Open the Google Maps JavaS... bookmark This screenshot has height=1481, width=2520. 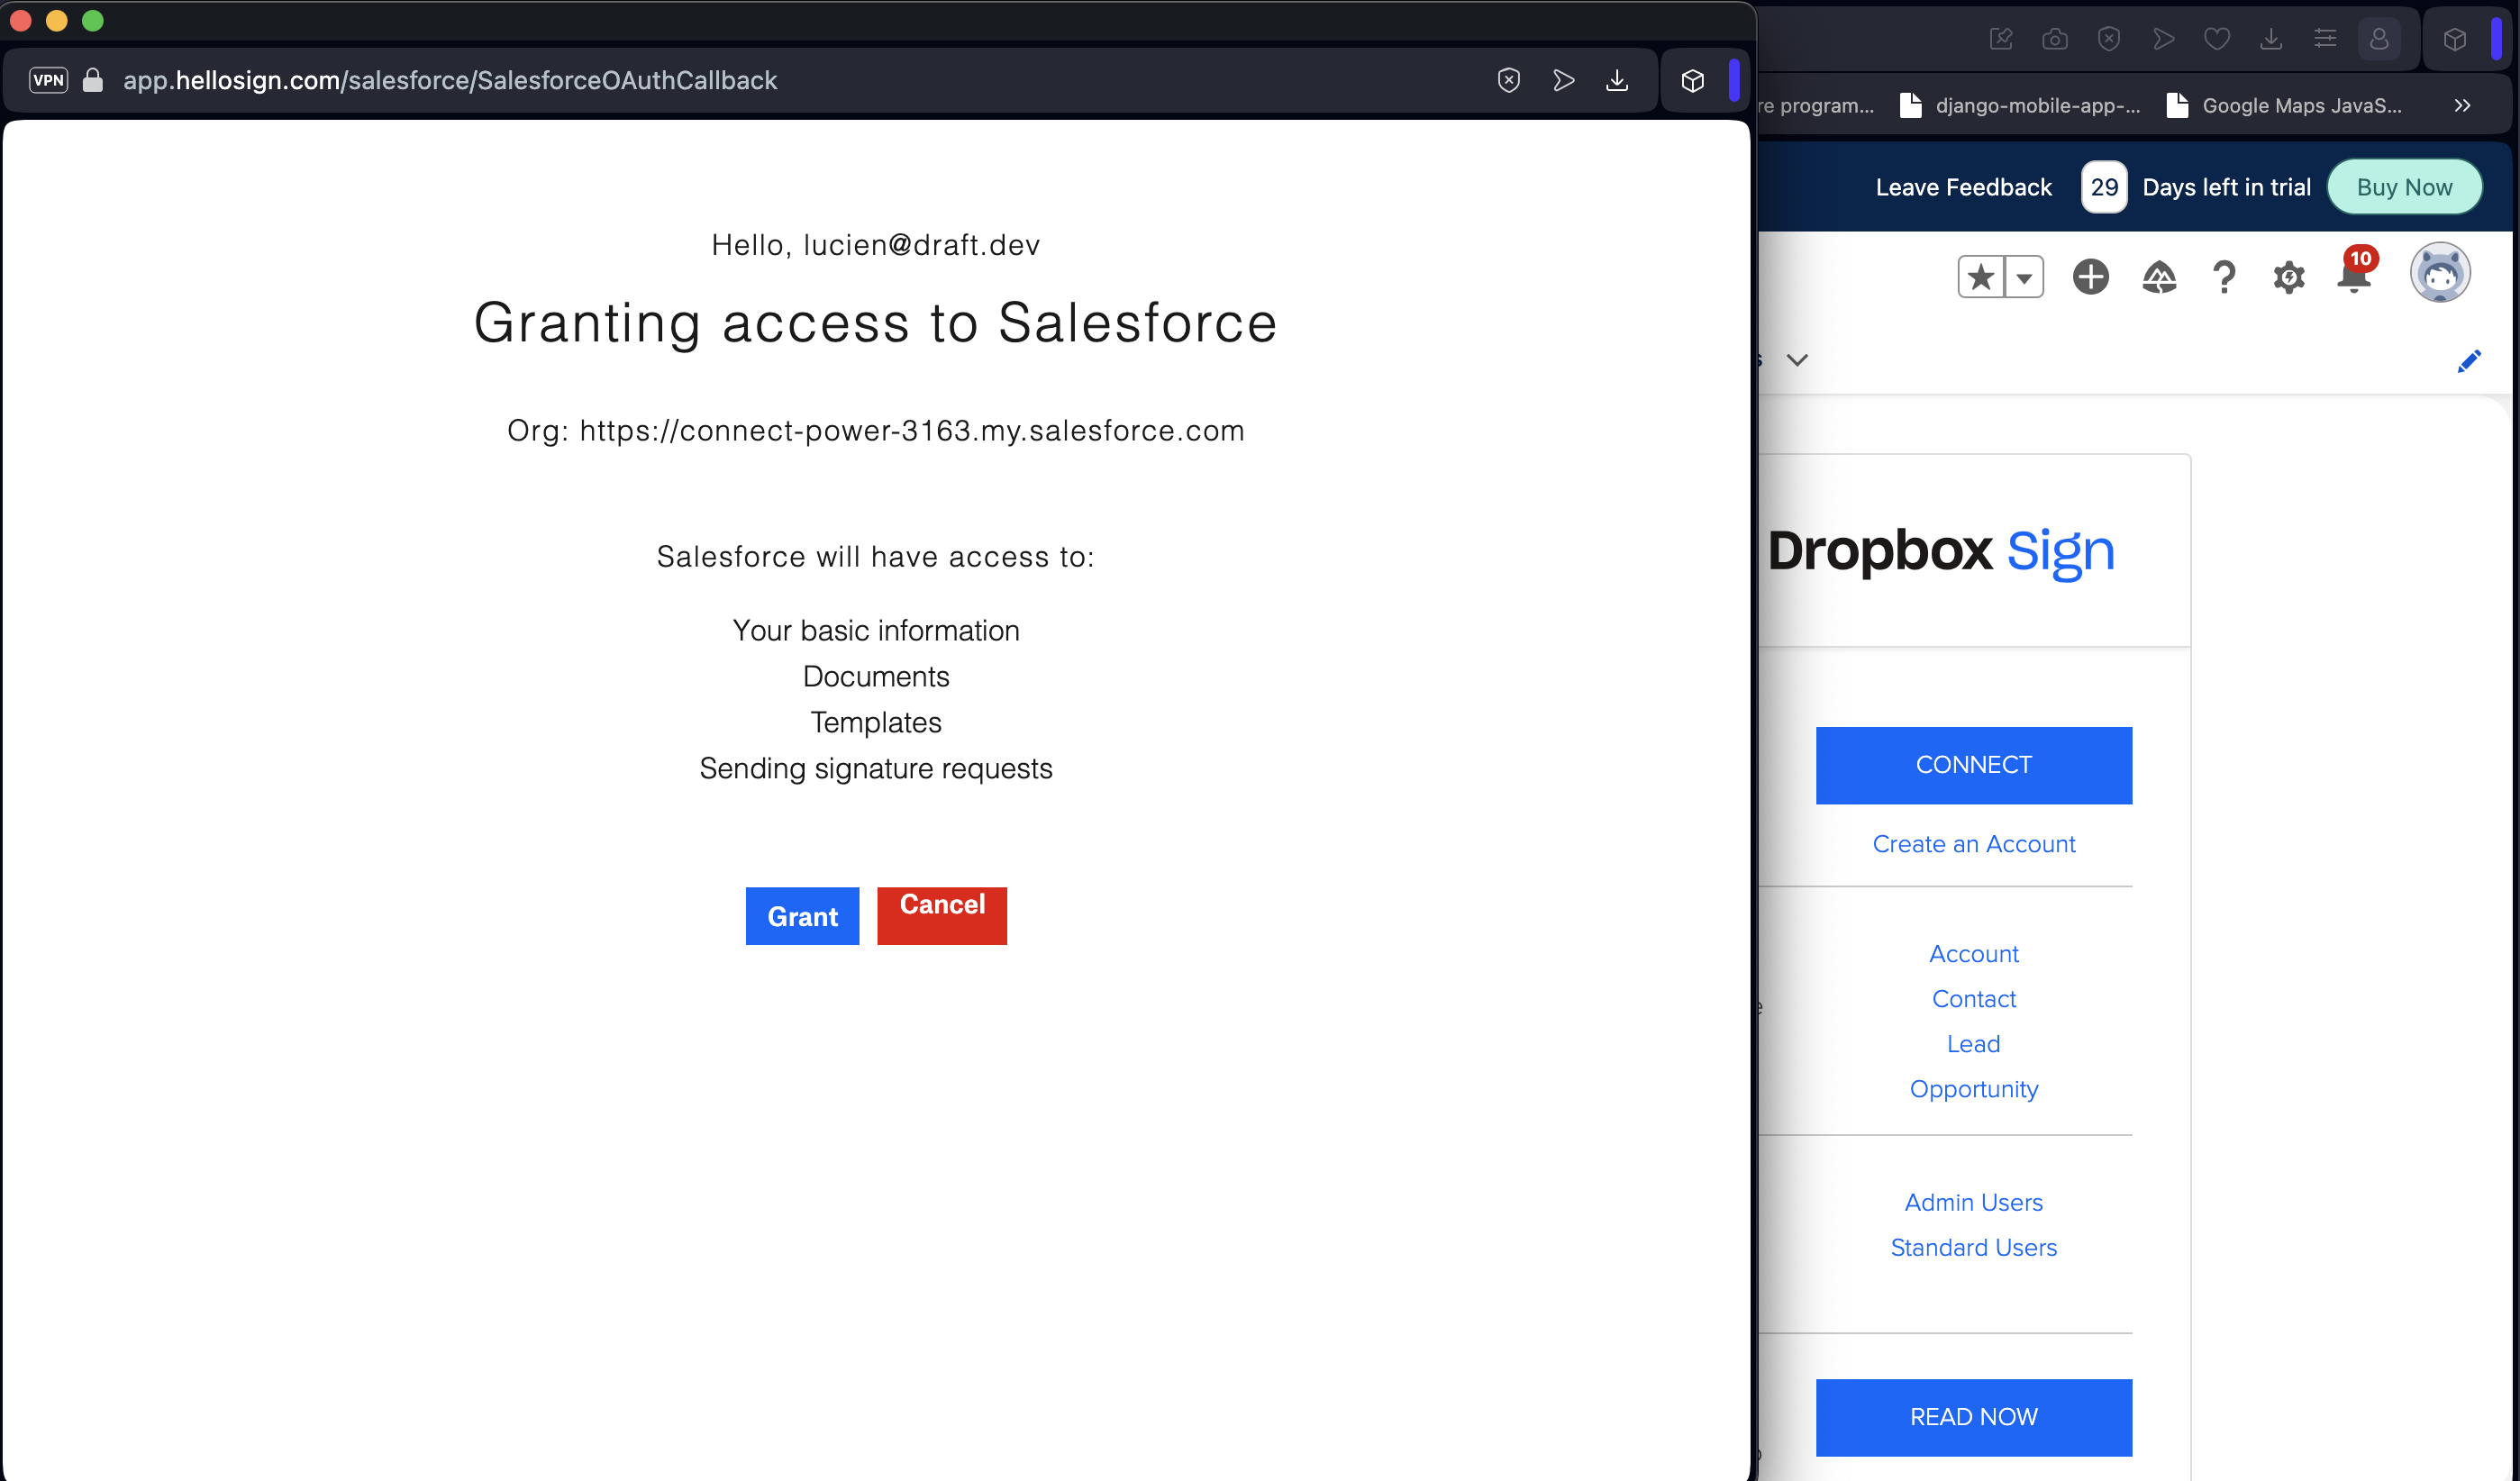point(2284,105)
